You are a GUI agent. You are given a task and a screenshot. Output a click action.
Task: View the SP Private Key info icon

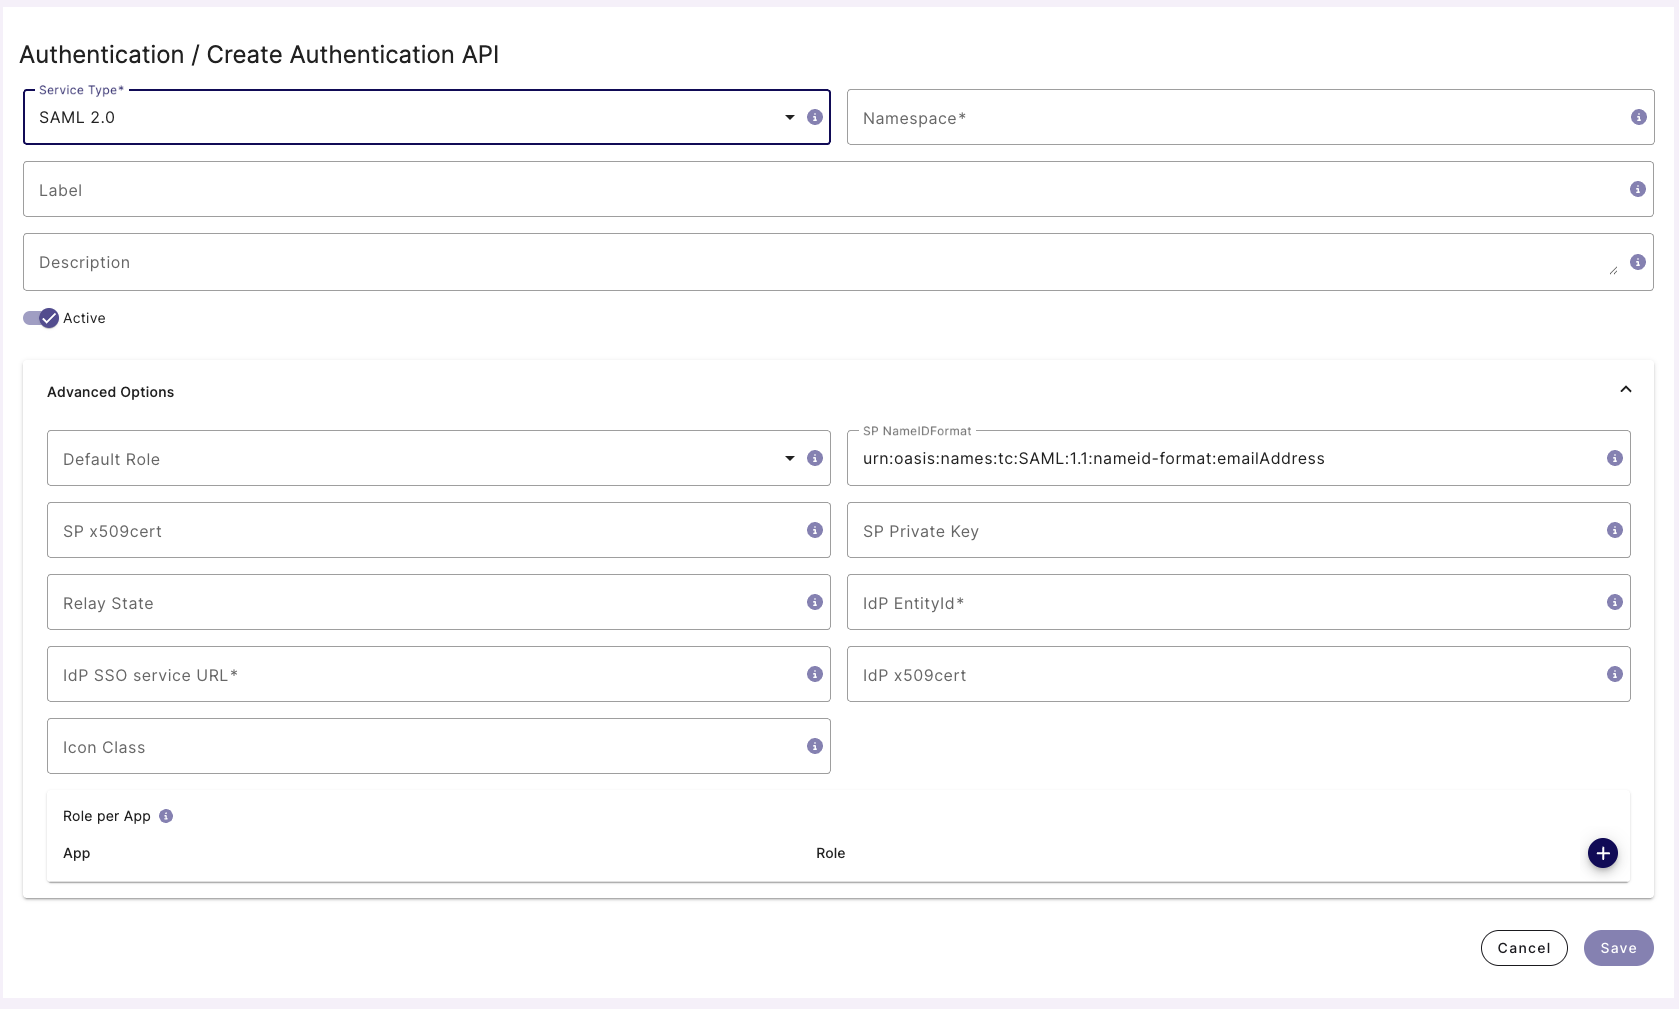(x=1614, y=531)
